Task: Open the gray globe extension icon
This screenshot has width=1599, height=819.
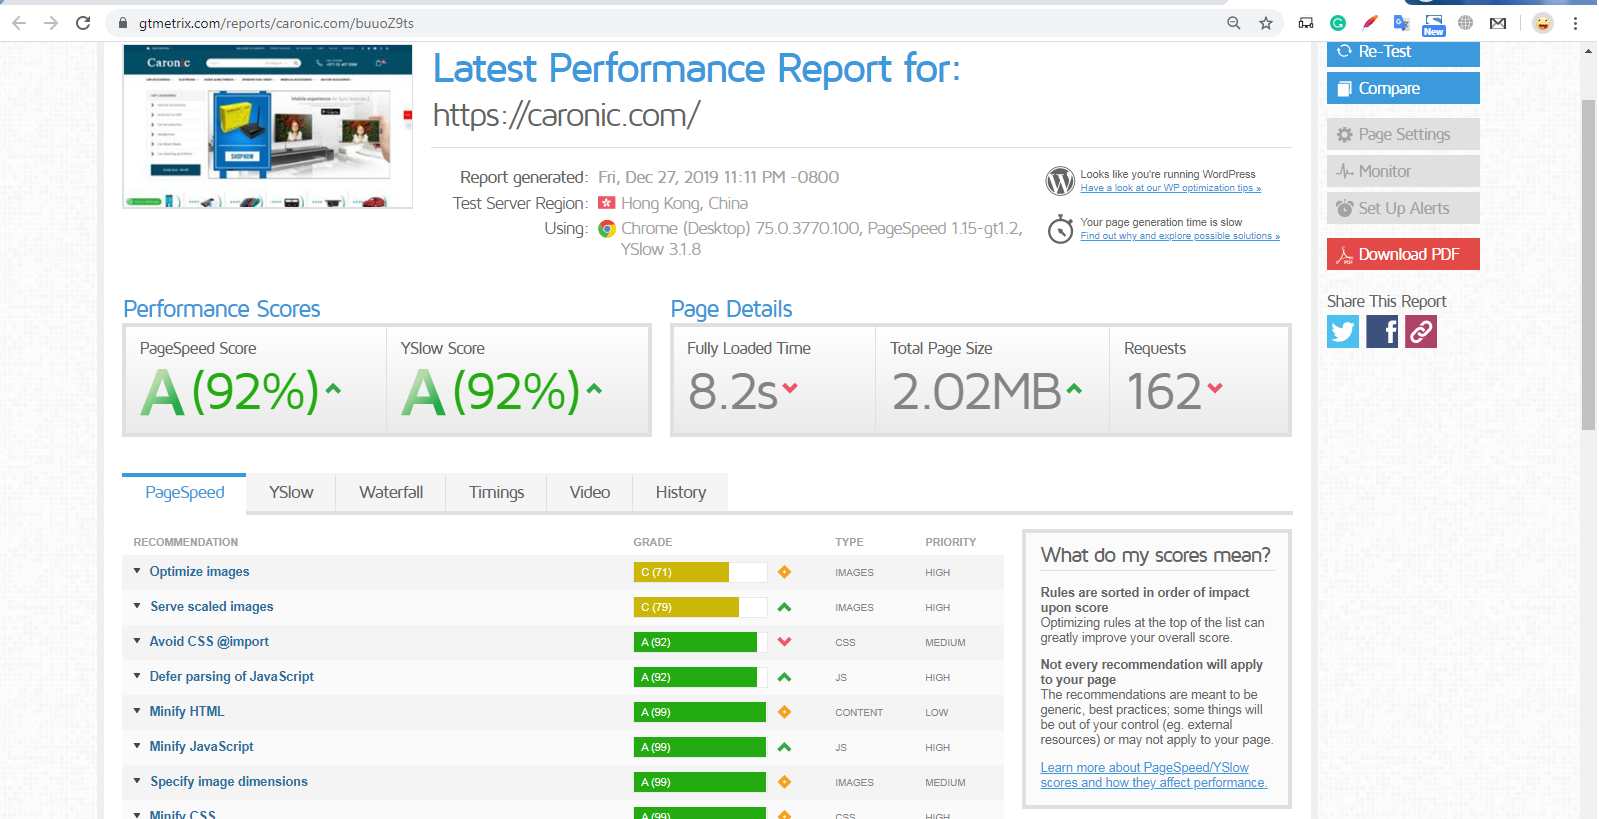Action: pyautogui.click(x=1466, y=23)
